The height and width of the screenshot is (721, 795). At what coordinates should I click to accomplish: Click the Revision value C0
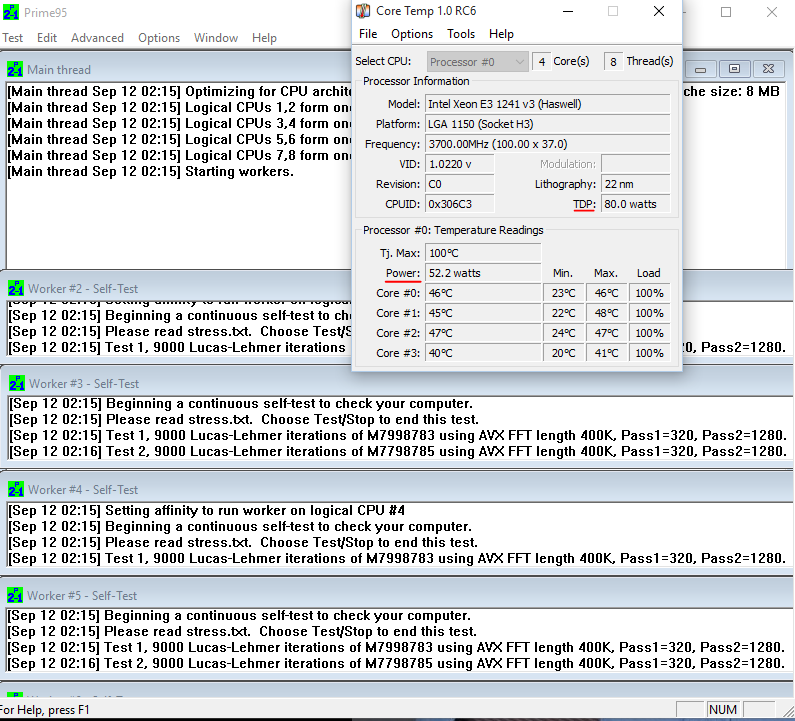pos(460,184)
